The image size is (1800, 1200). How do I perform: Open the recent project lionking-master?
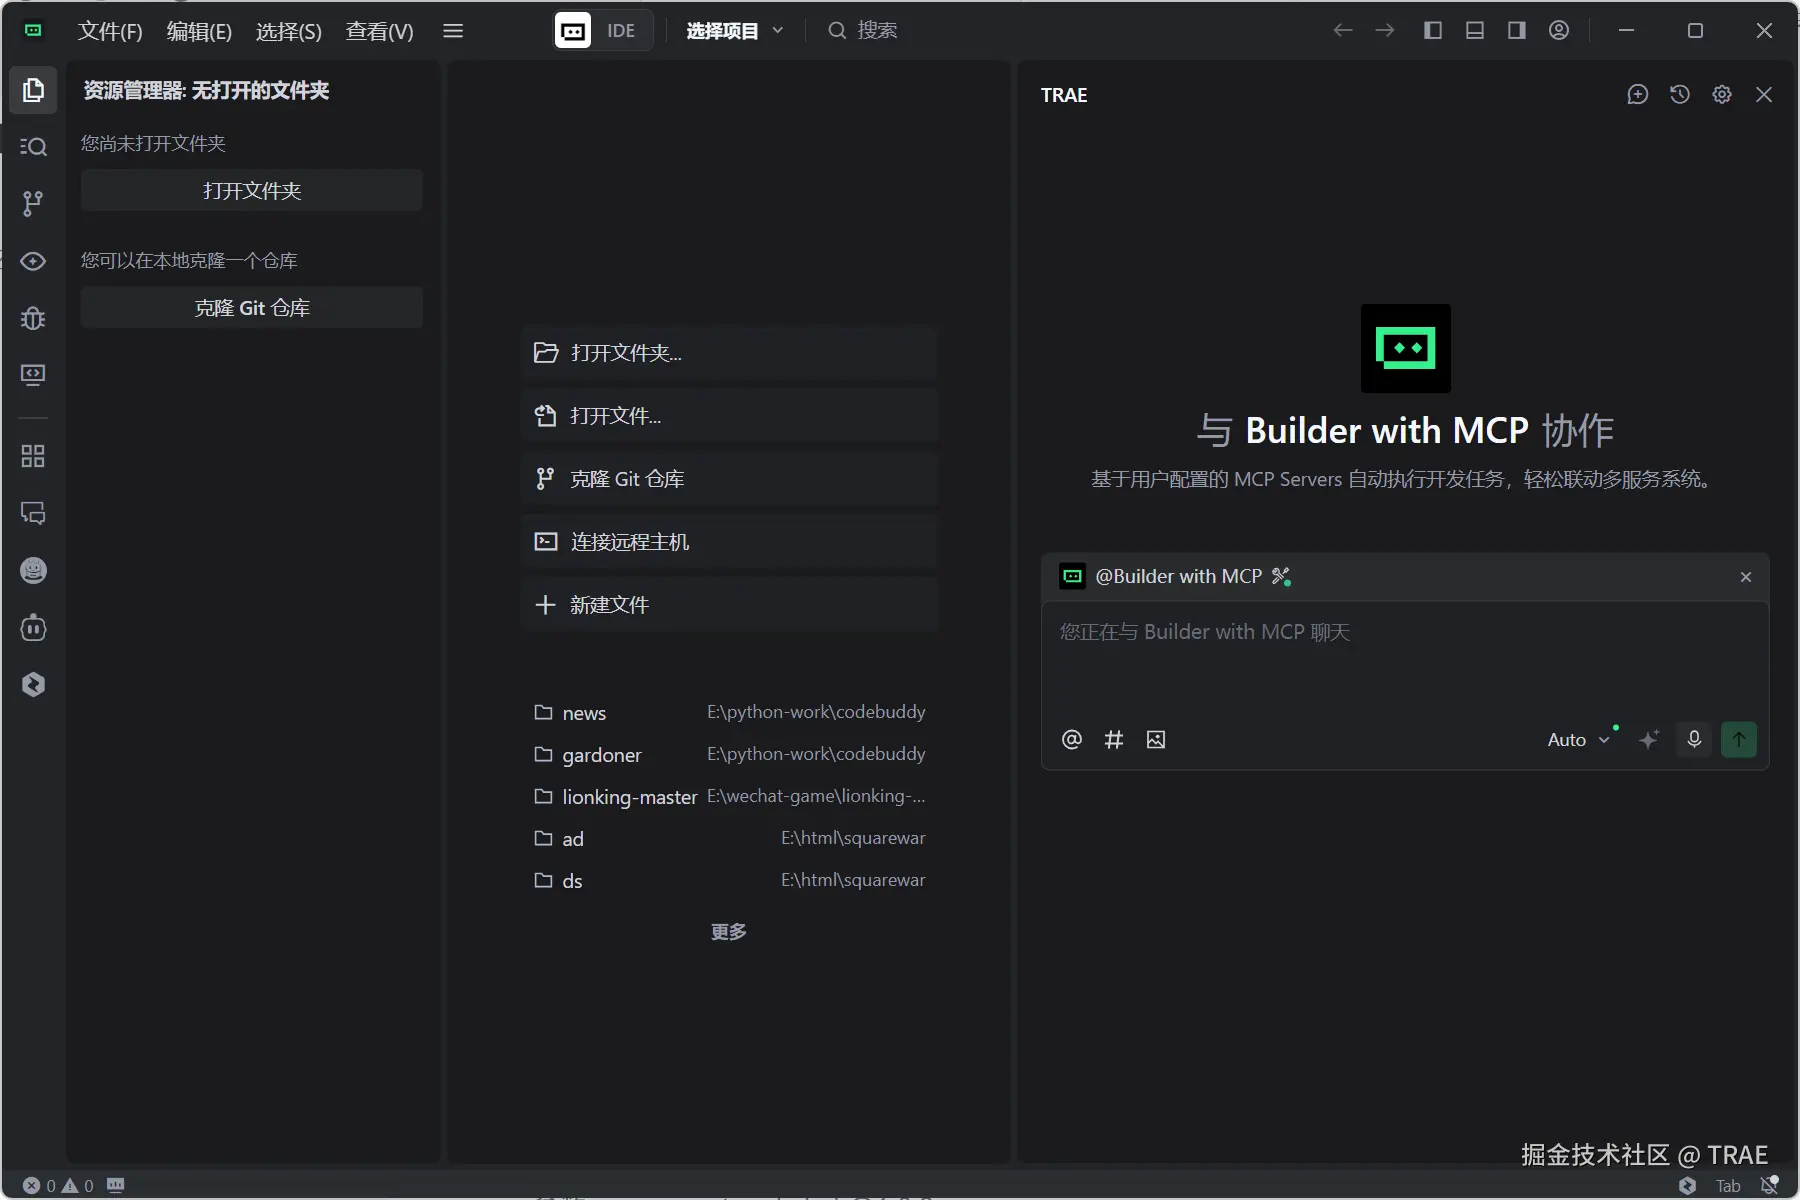pyautogui.click(x=729, y=797)
